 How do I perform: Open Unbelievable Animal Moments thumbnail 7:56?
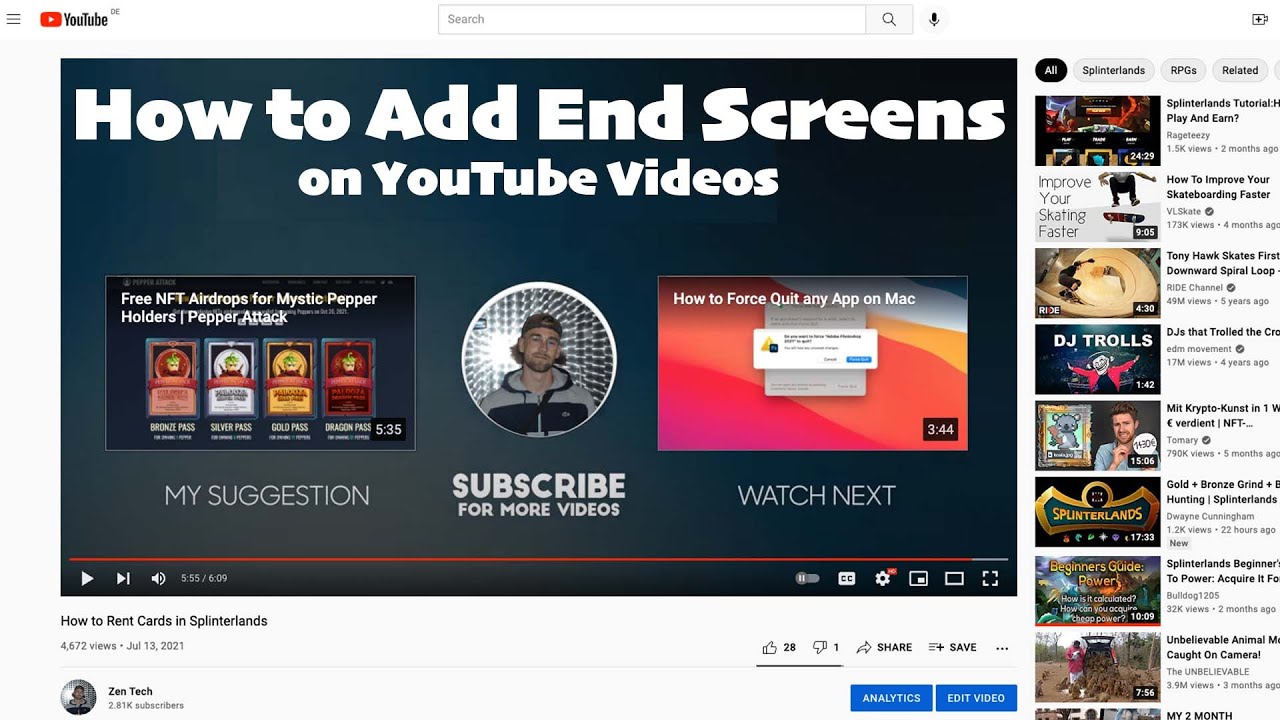(1097, 667)
